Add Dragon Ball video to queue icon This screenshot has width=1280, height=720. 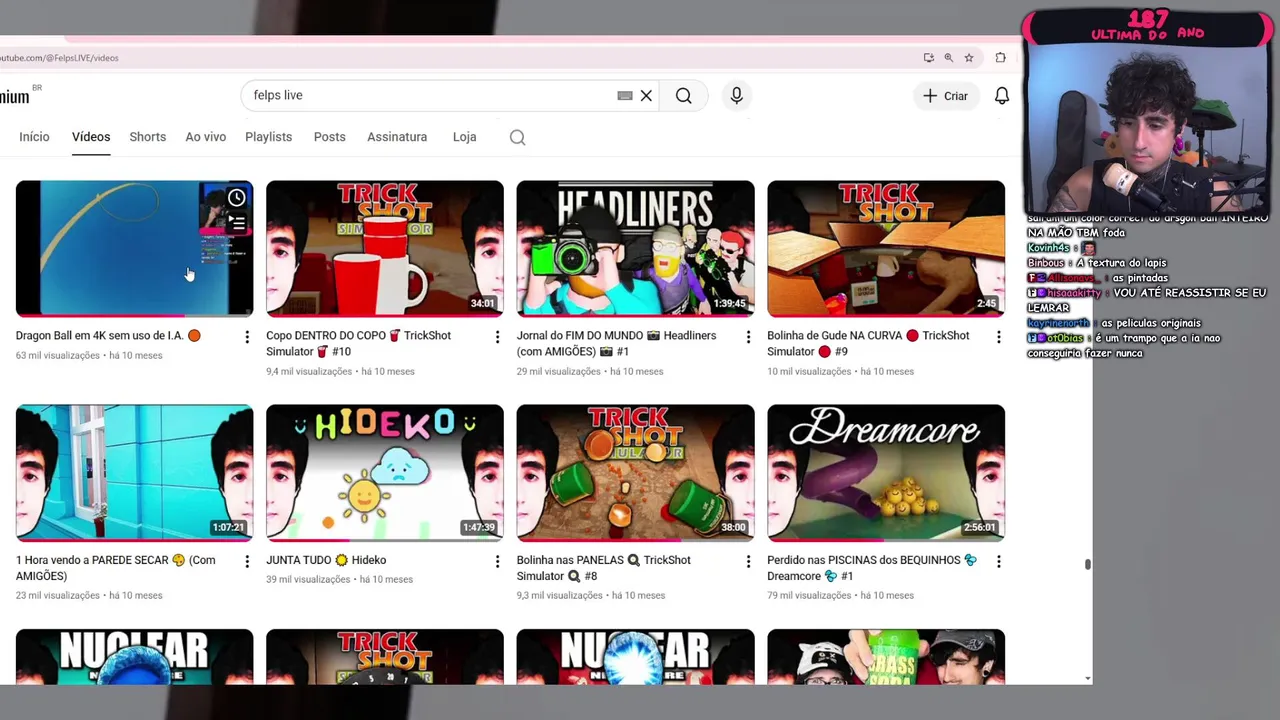tap(236, 224)
